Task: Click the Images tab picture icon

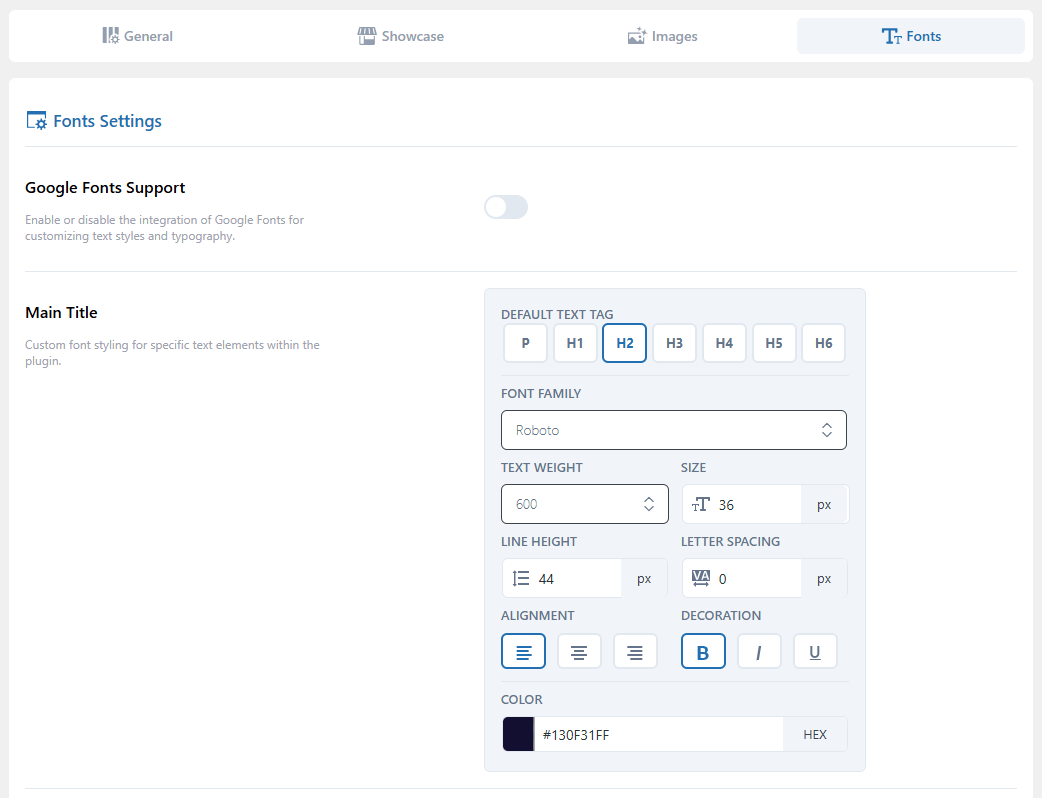Action: pyautogui.click(x=637, y=36)
